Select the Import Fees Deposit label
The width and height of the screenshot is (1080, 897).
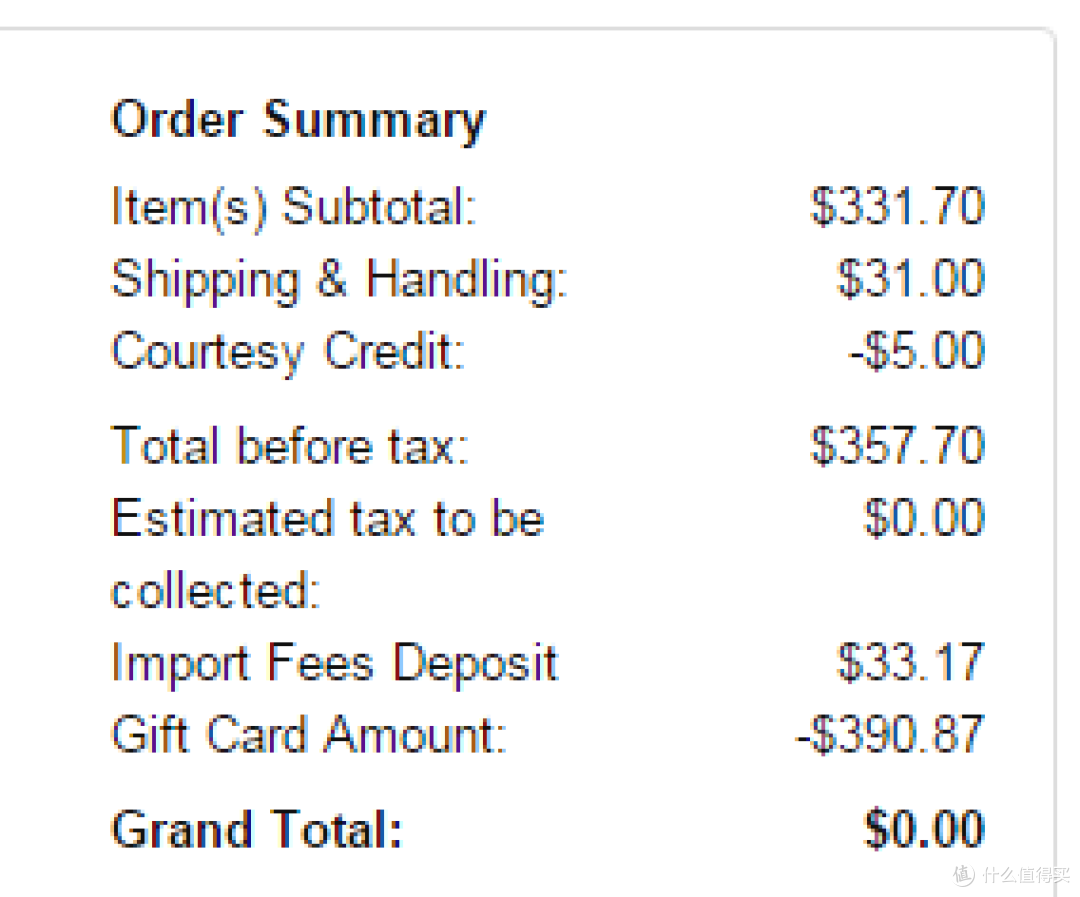334,663
